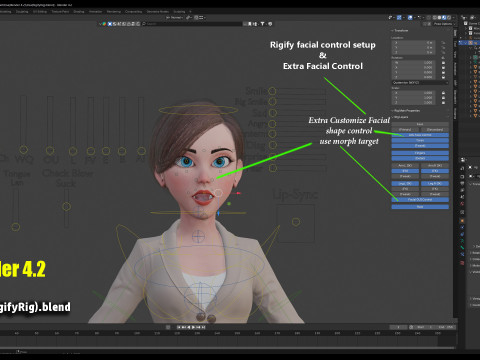Add workspace with plus button
Image resolution: width=480 pixels, height=360 pixels.
(191, 12)
